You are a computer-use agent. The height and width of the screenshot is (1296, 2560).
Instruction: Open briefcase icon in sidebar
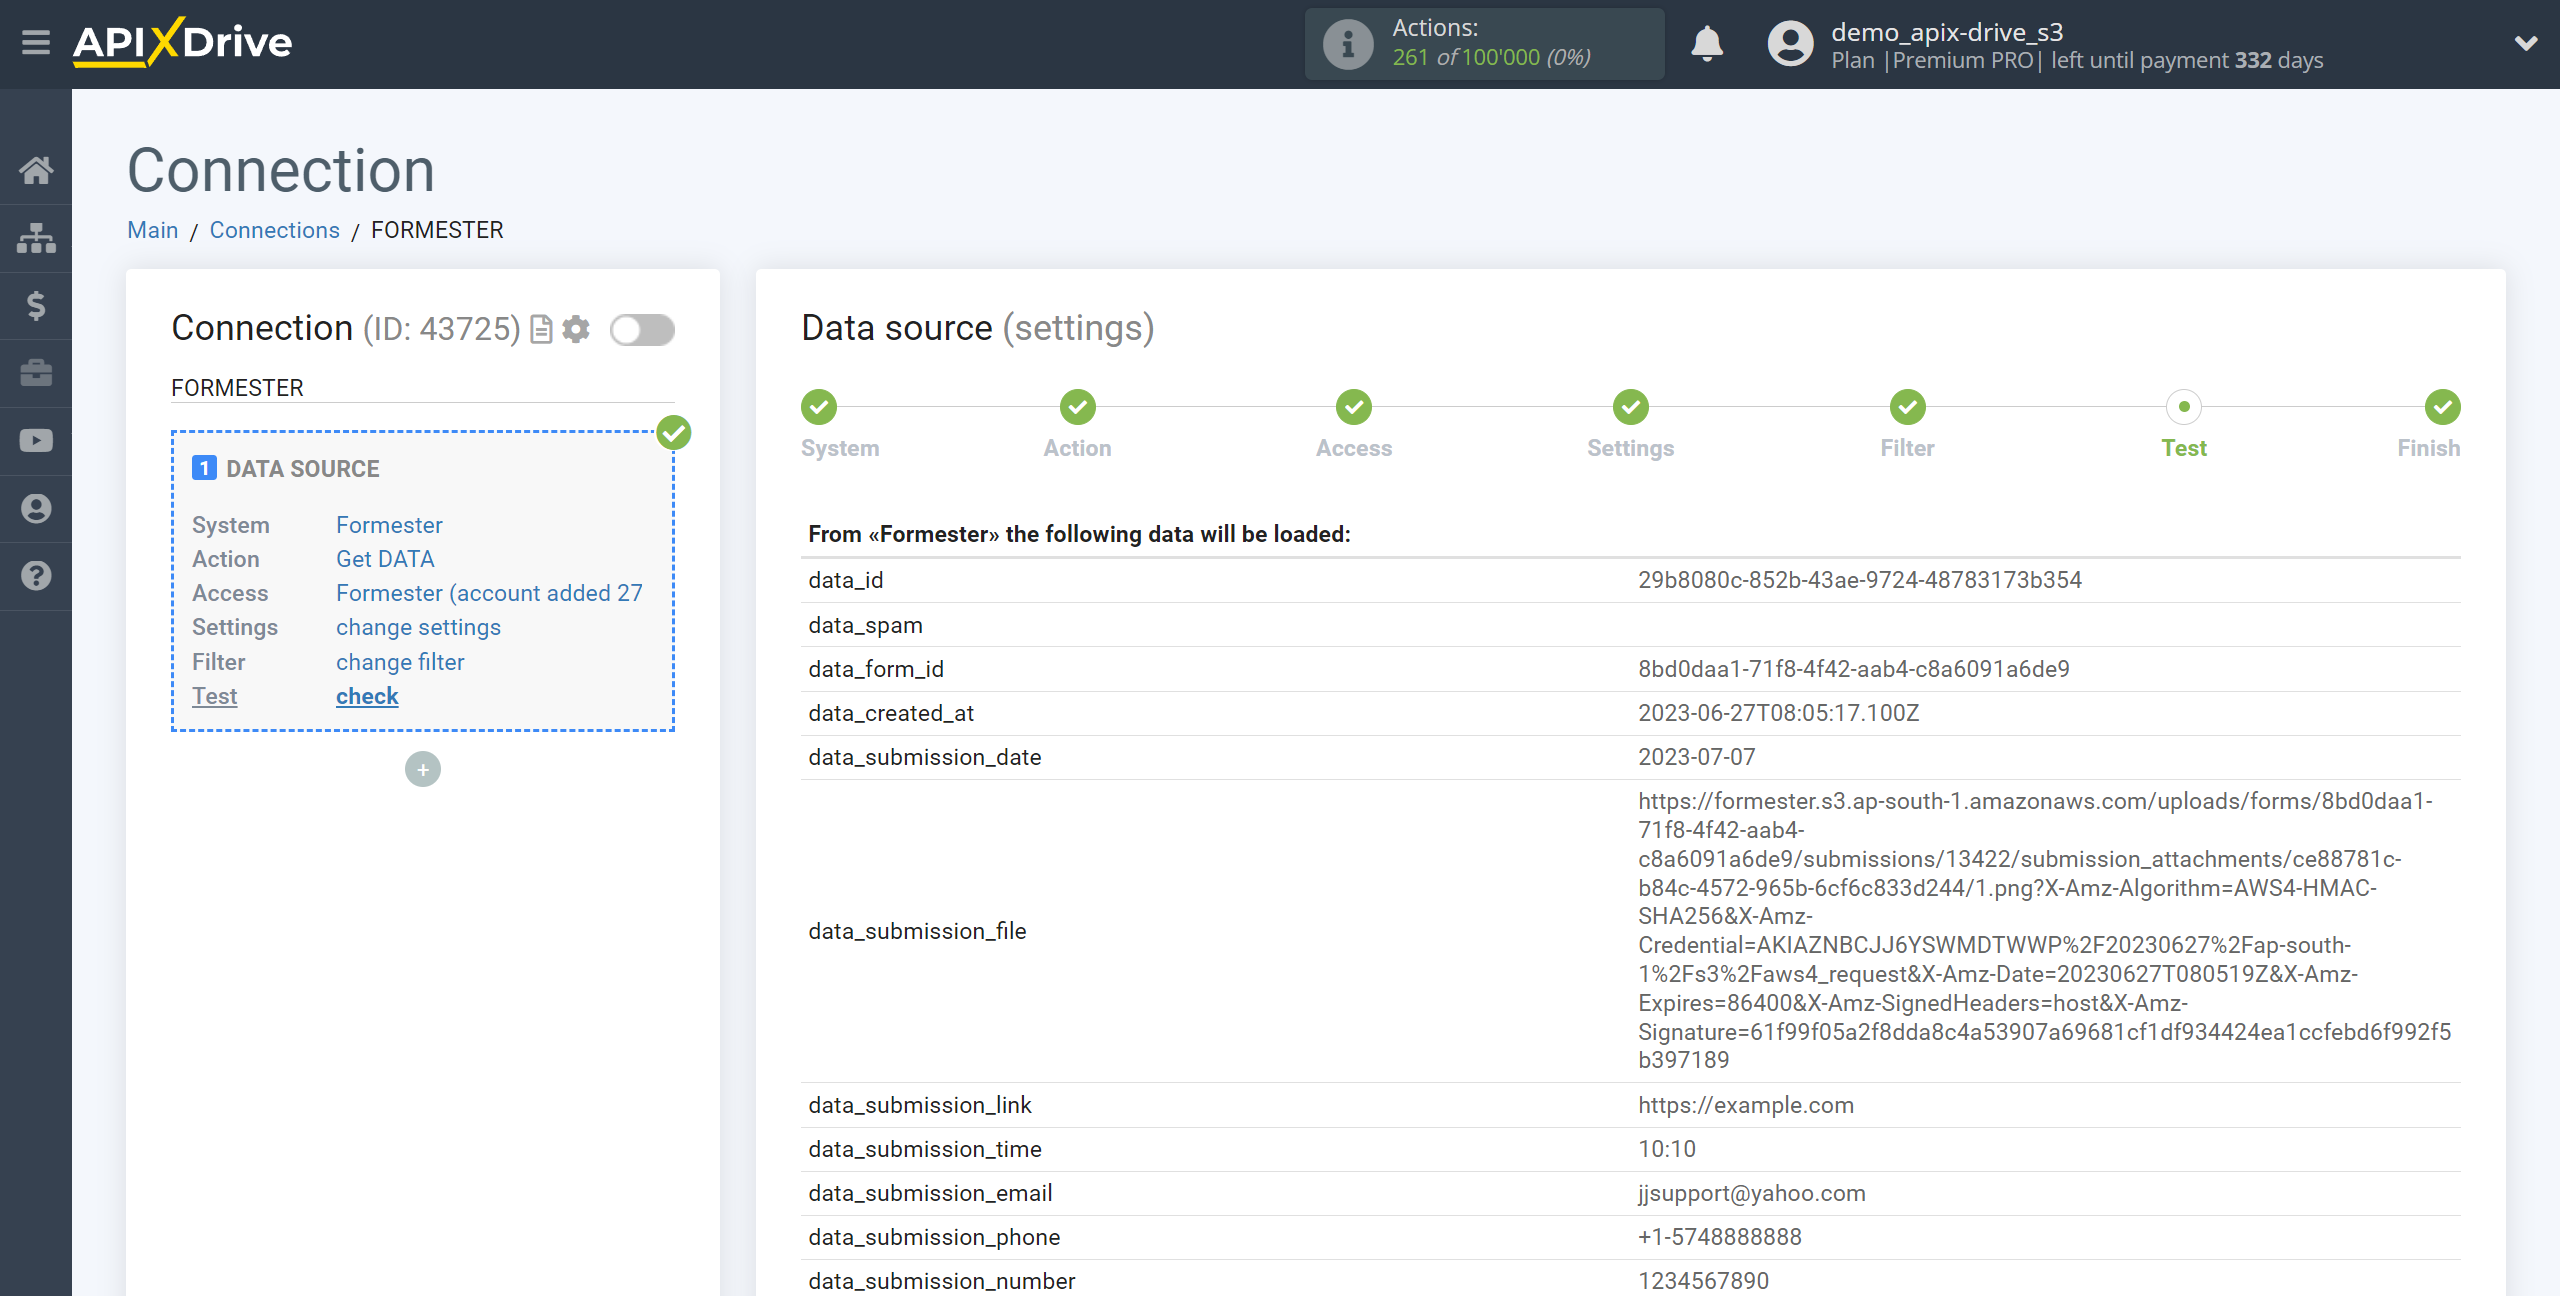(36, 373)
